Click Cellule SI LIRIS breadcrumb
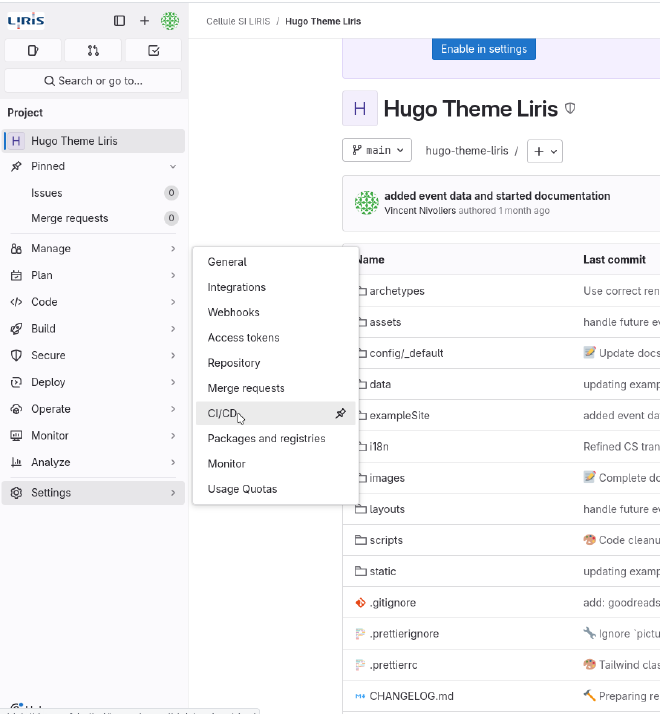This screenshot has width=660, height=714. point(238,21)
